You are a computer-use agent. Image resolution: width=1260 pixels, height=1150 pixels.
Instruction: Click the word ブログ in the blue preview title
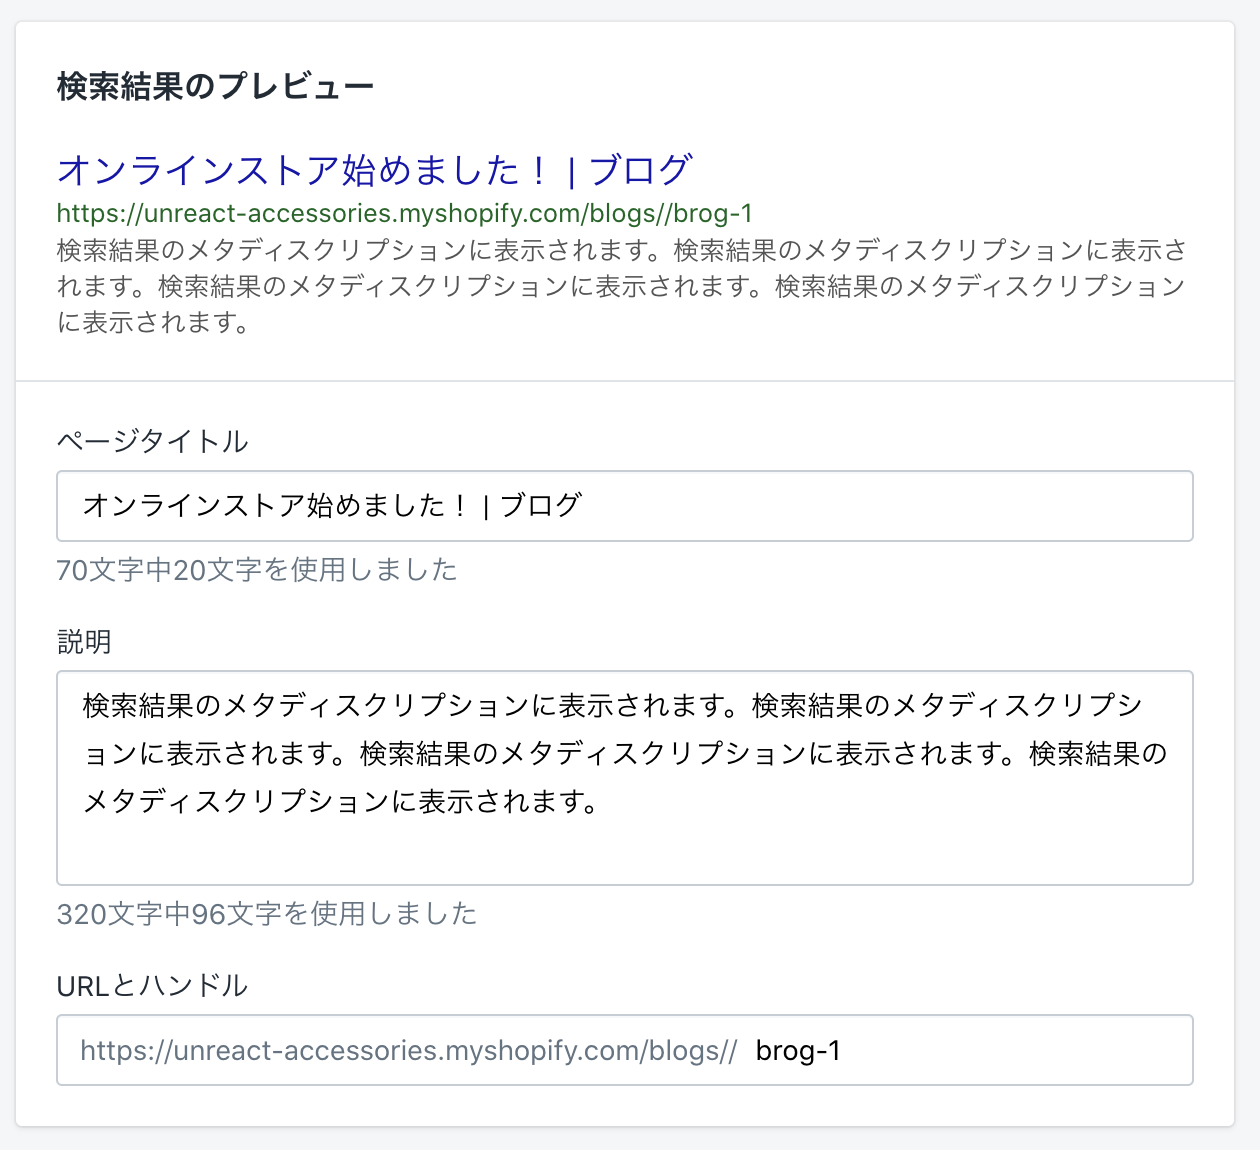640,171
